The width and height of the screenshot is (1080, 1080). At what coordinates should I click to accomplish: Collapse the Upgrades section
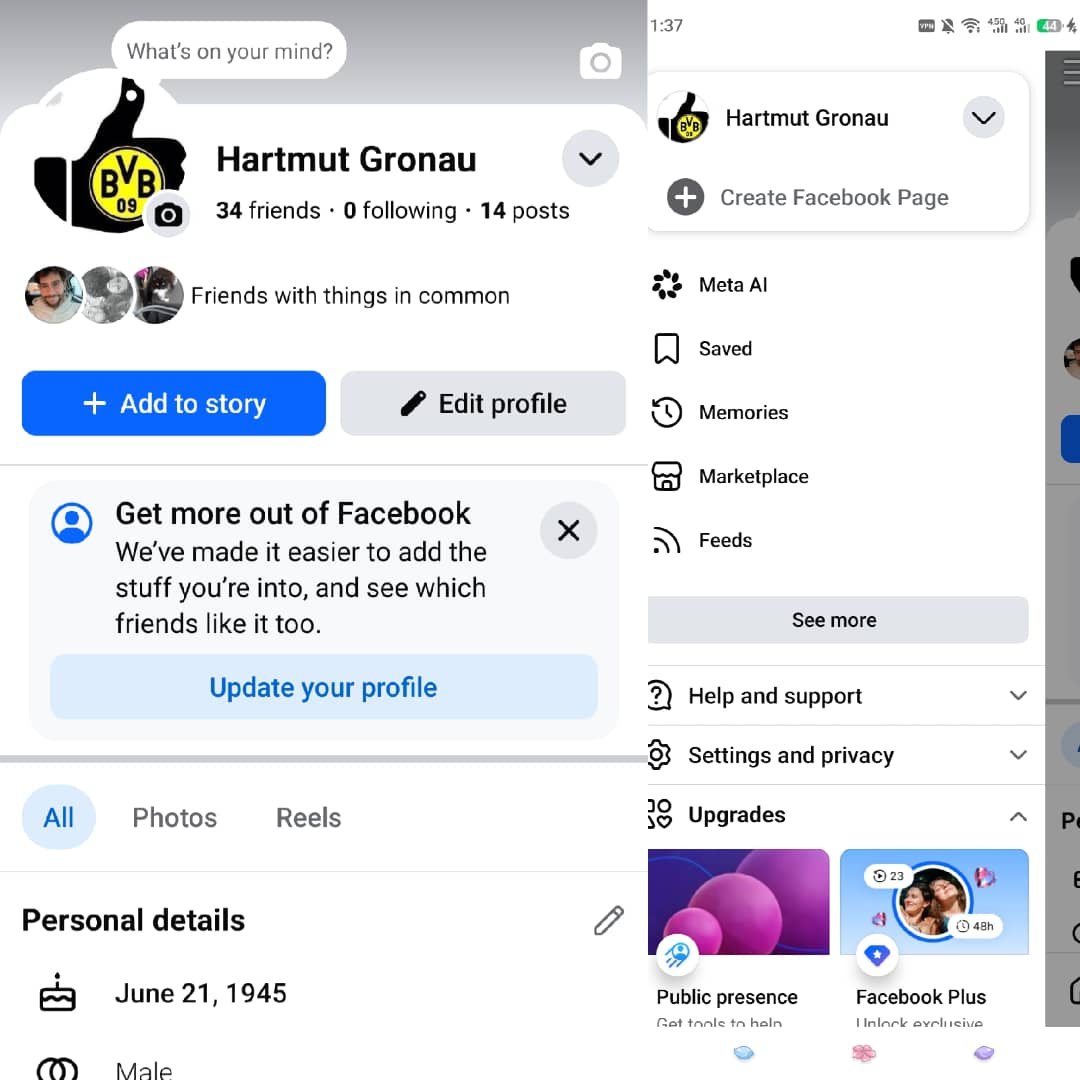(x=1019, y=816)
